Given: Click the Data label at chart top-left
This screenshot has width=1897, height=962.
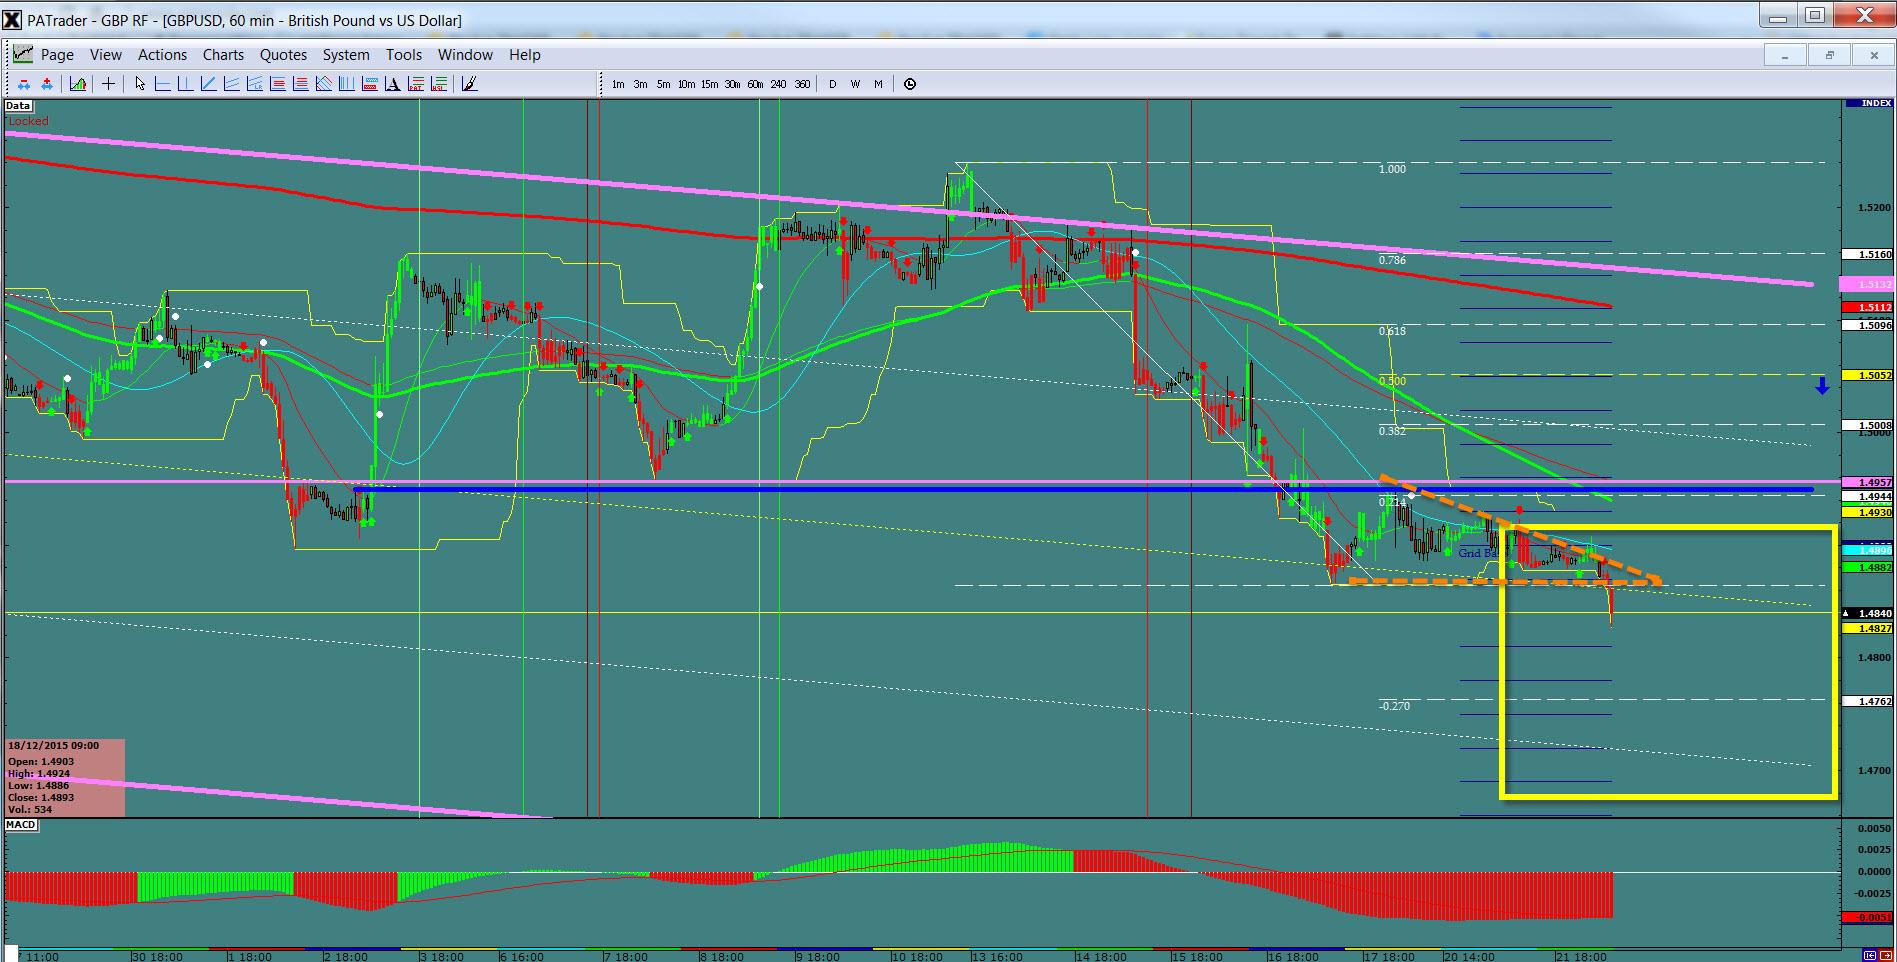Looking at the screenshot, I should [x=18, y=105].
